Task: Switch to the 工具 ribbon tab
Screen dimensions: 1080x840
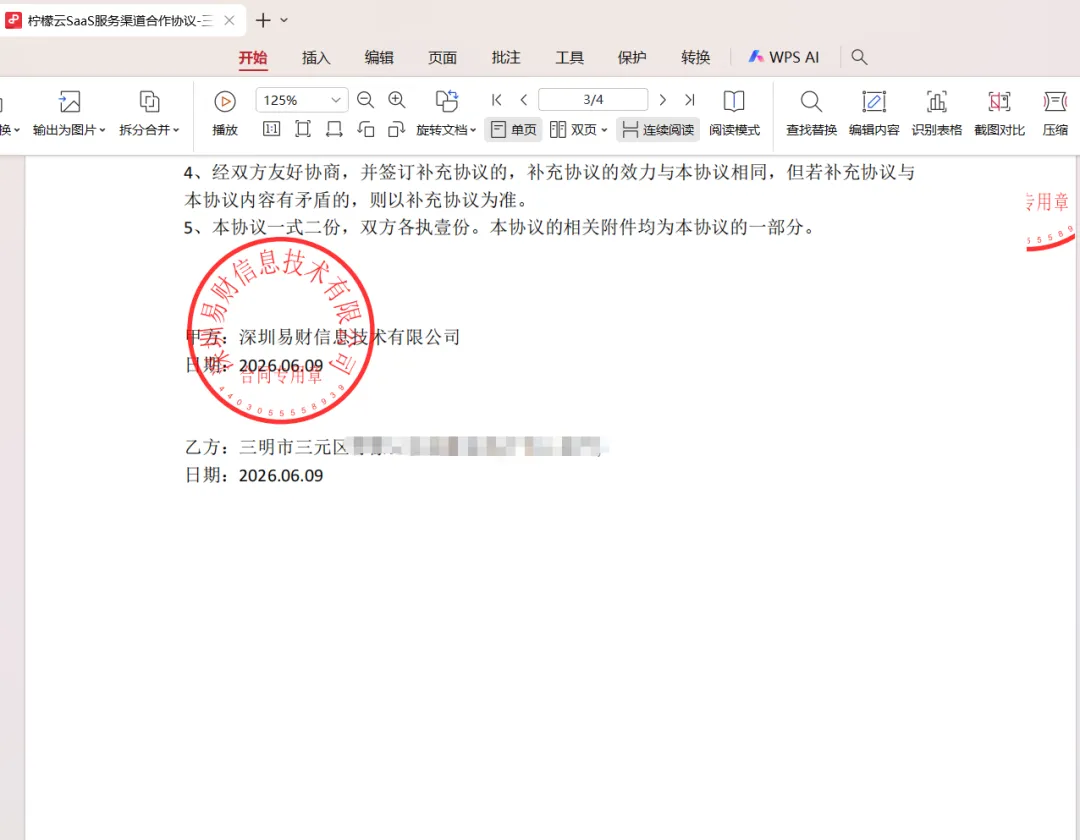Action: point(569,58)
